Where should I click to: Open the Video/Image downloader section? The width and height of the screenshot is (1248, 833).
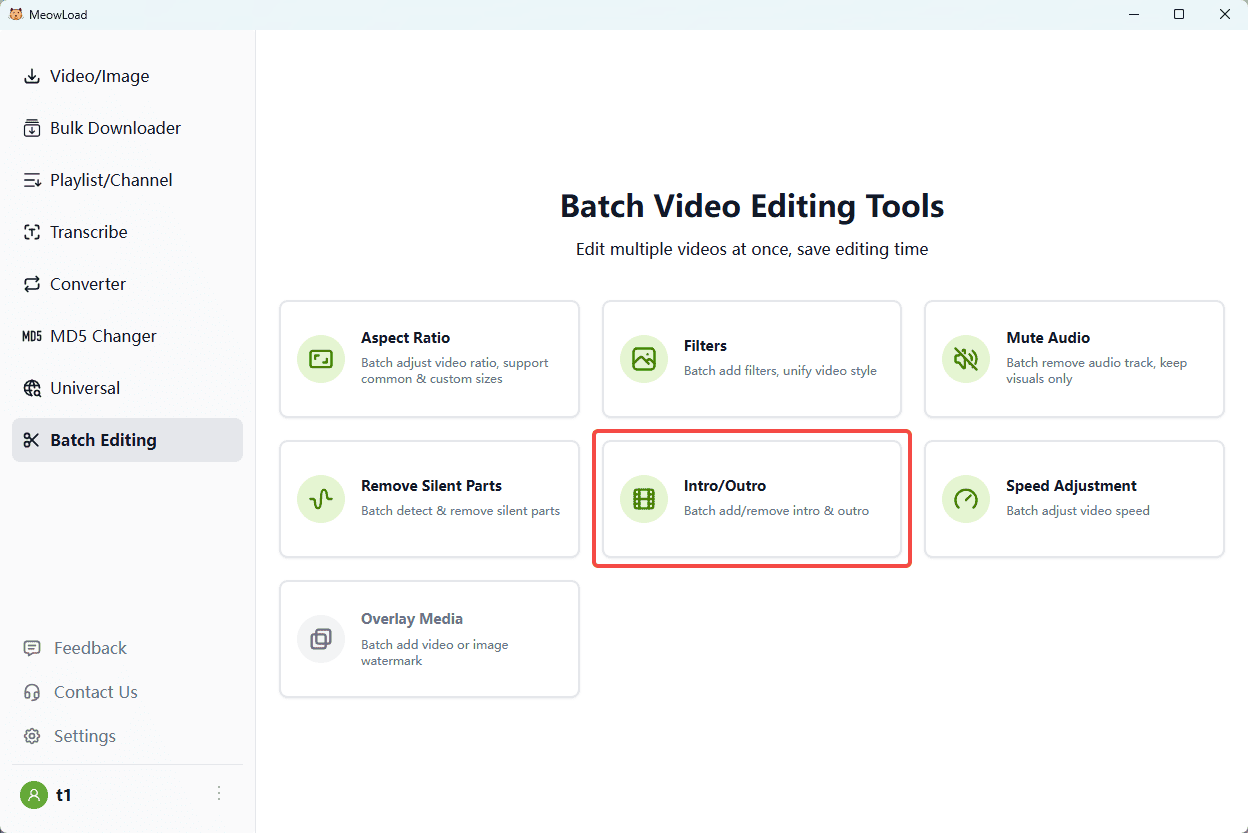click(x=99, y=76)
